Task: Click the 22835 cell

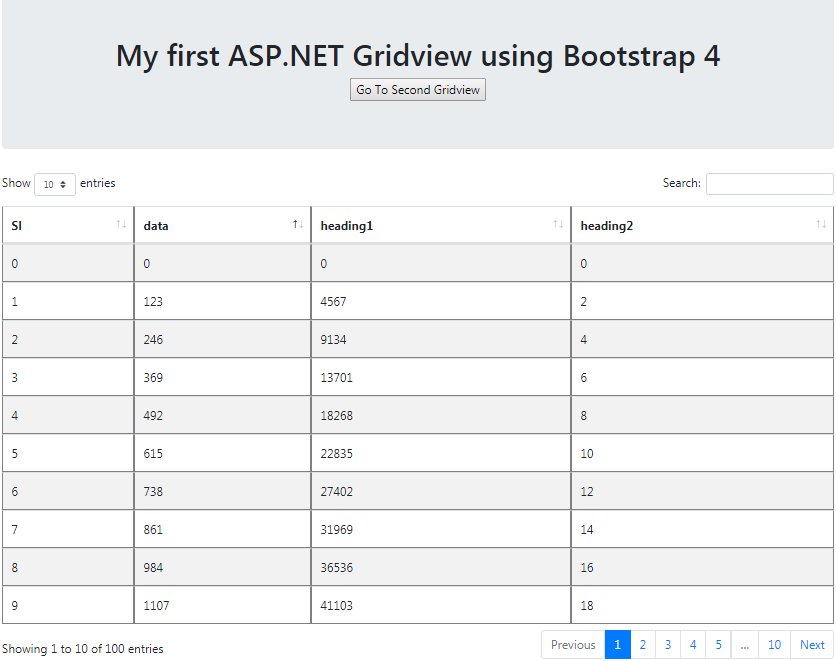Action: coord(441,453)
